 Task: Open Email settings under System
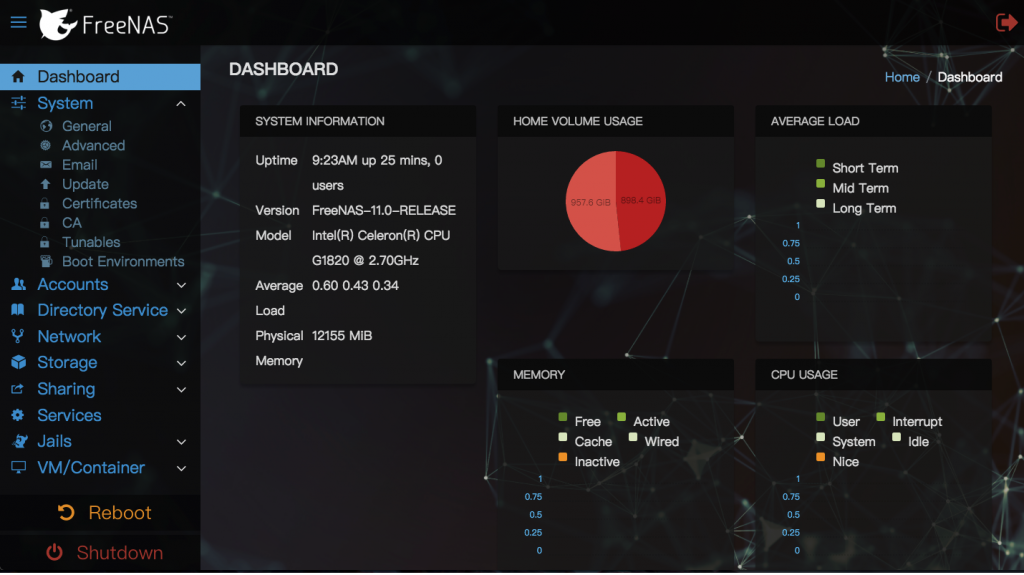(x=80, y=165)
